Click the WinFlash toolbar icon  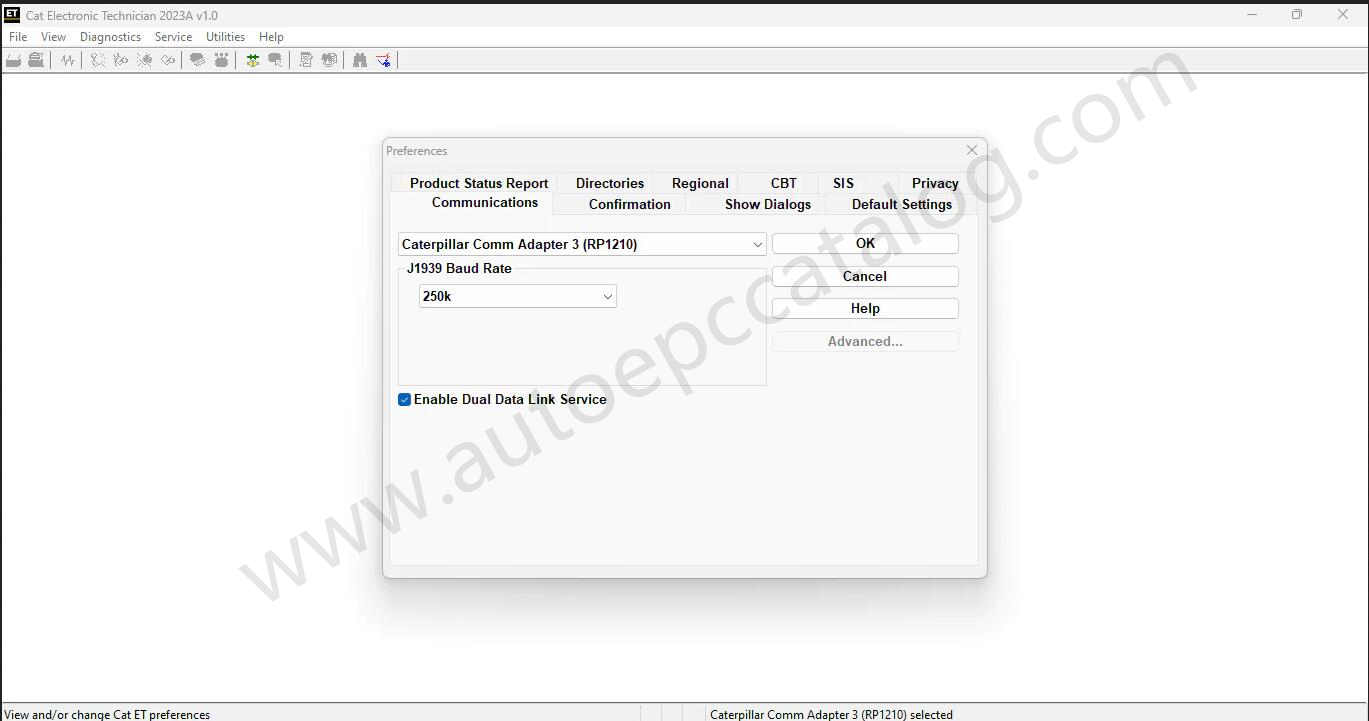(x=306, y=60)
